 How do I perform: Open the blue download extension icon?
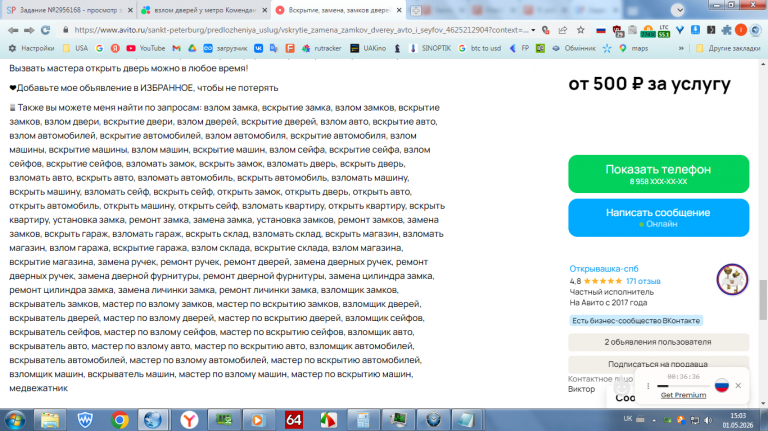[x=695, y=30]
